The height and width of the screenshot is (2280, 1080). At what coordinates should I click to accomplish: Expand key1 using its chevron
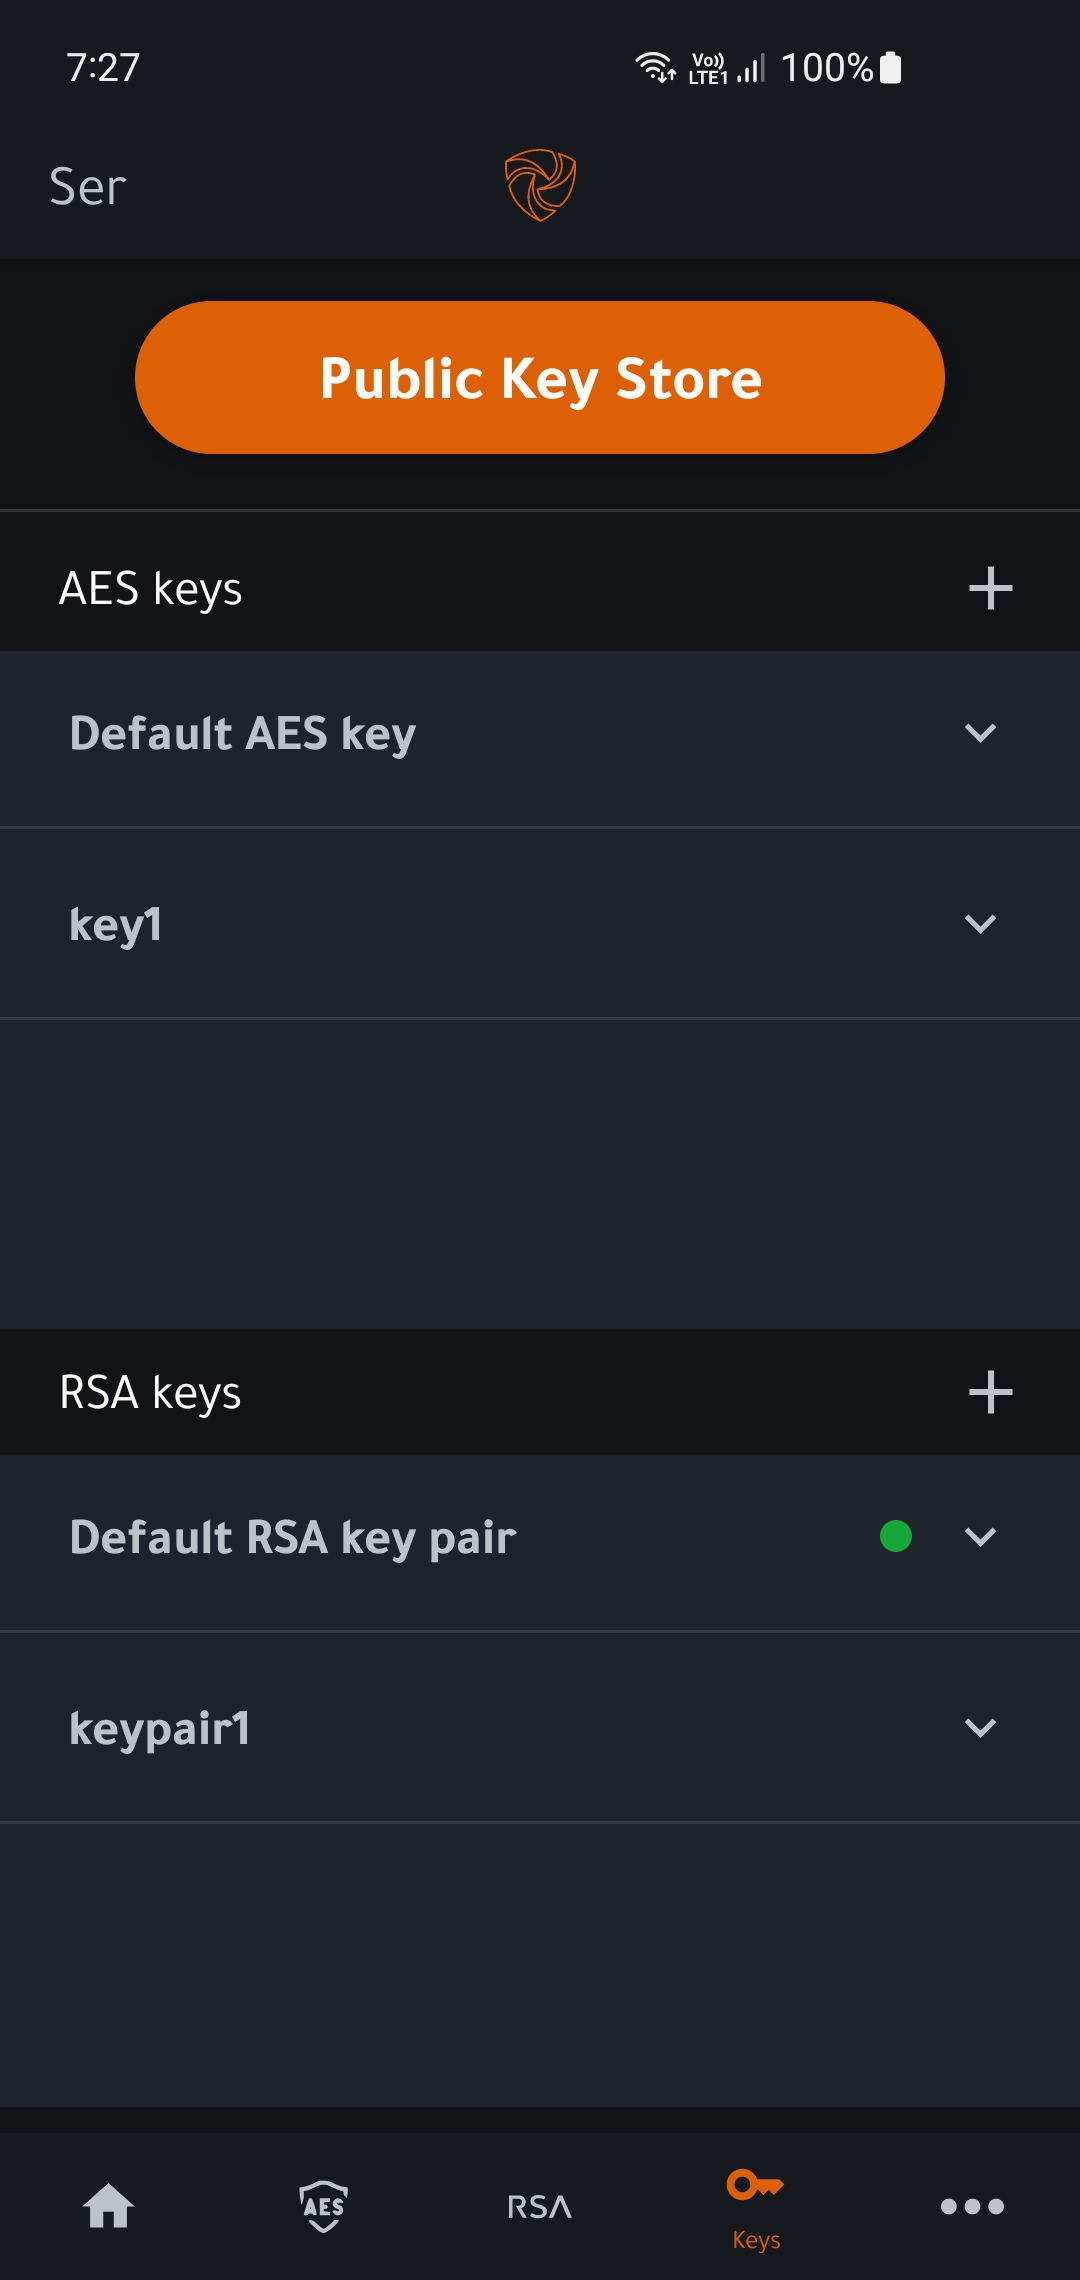[x=982, y=925]
